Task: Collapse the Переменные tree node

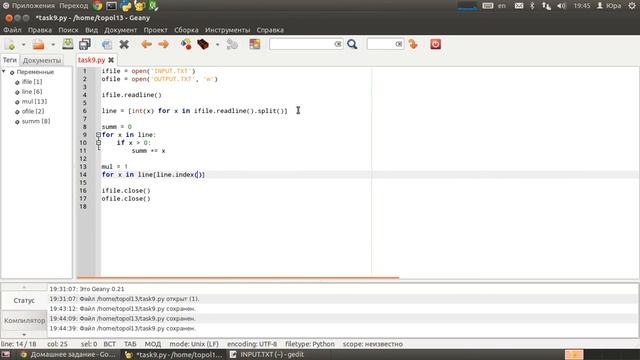Action: pyautogui.click(x=4, y=72)
